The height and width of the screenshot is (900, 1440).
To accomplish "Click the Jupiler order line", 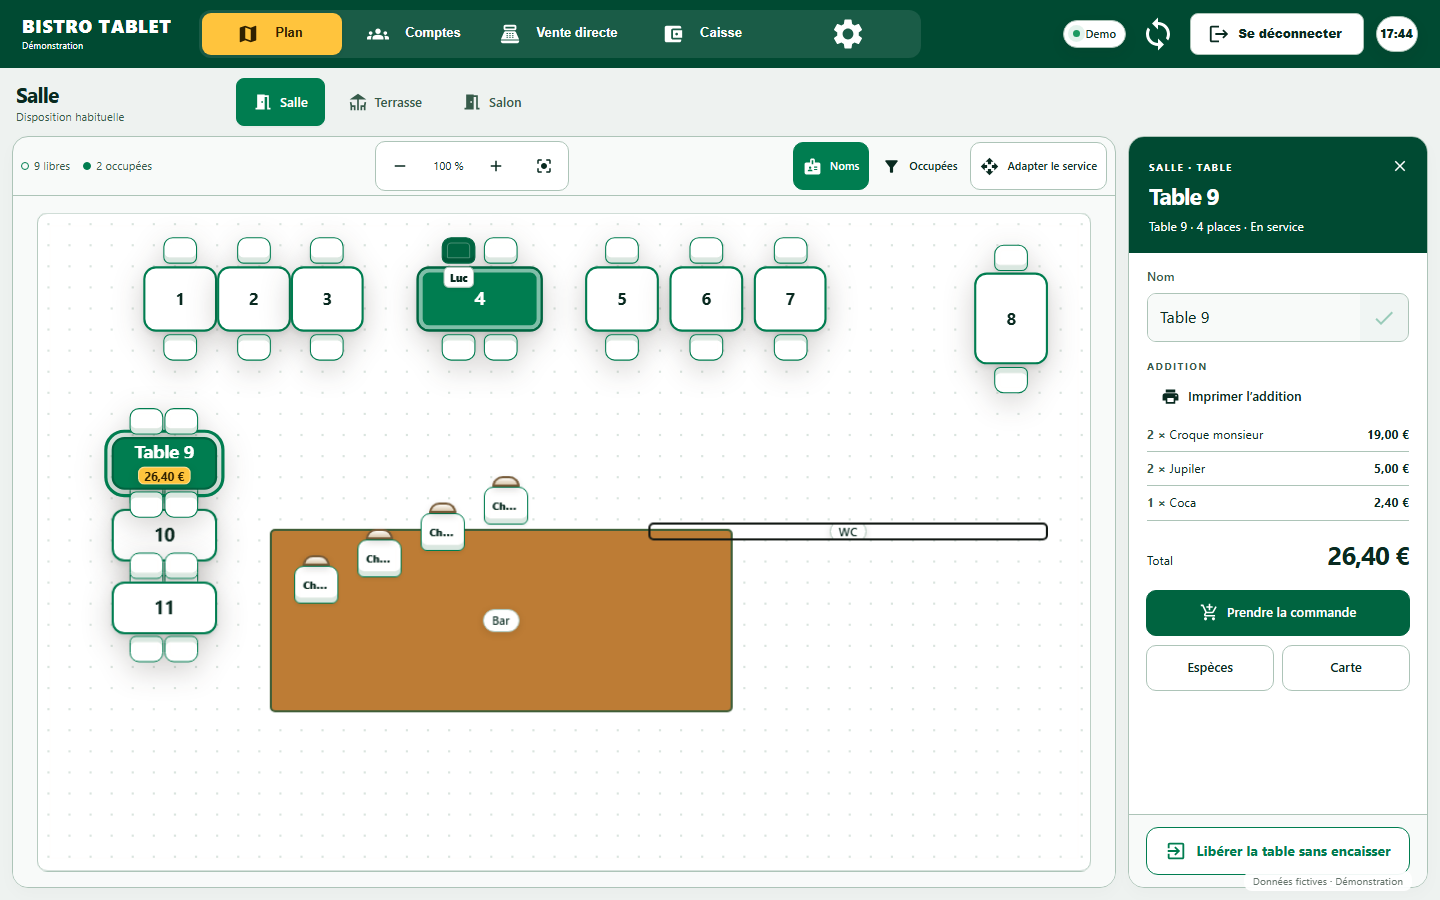I will [x=1278, y=469].
